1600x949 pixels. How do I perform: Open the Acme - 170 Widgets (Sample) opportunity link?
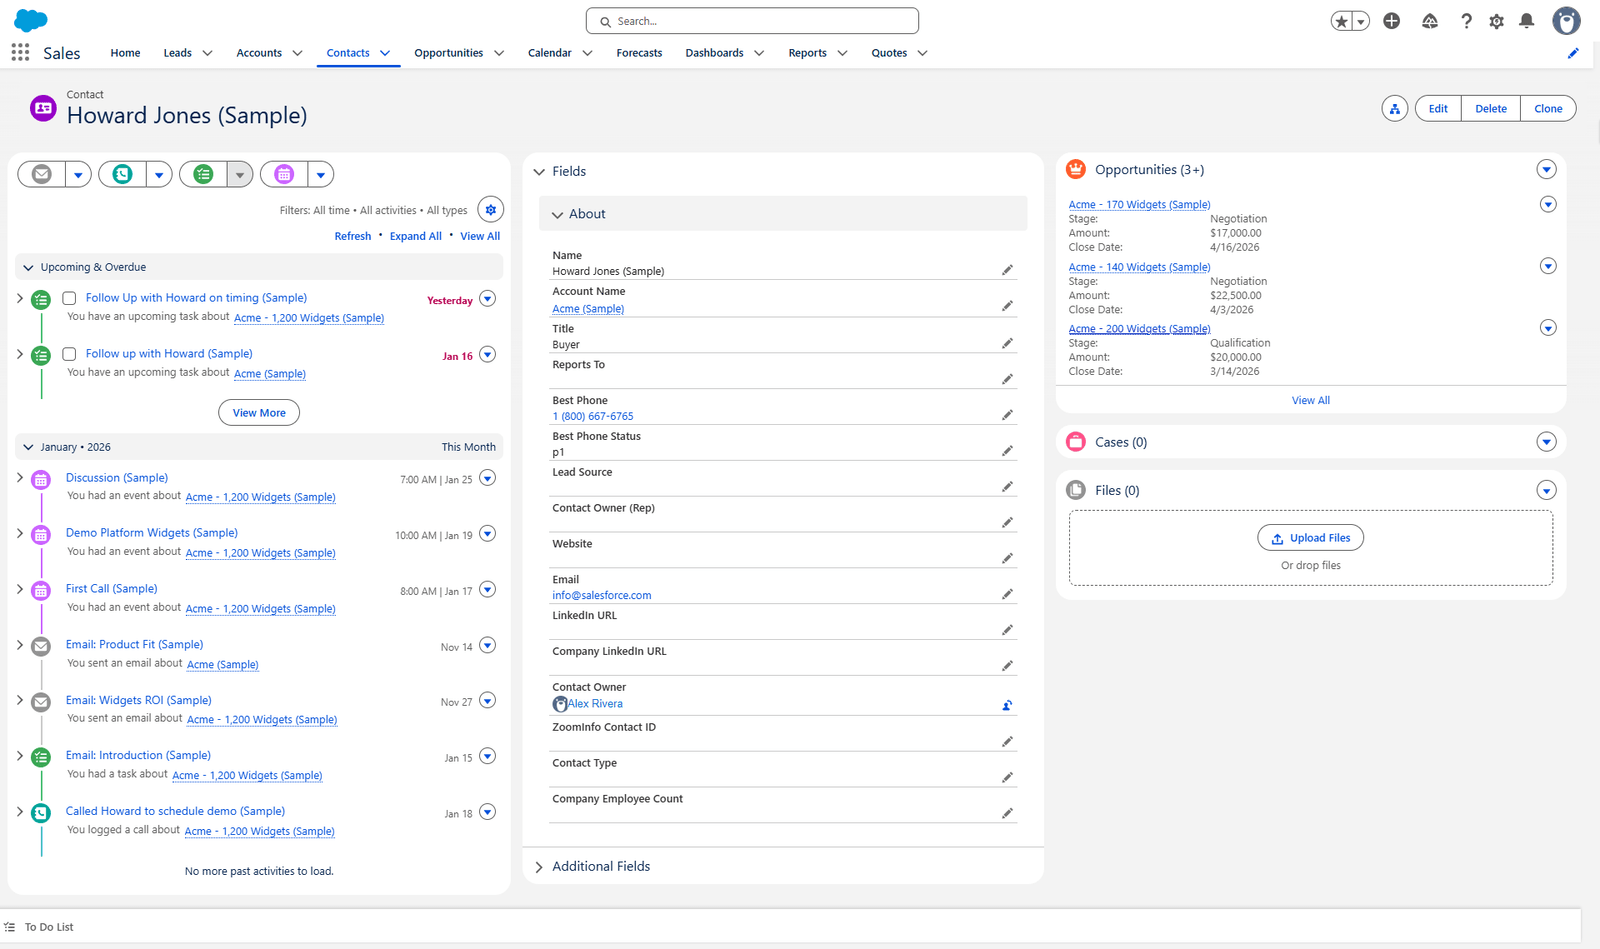tap(1139, 205)
